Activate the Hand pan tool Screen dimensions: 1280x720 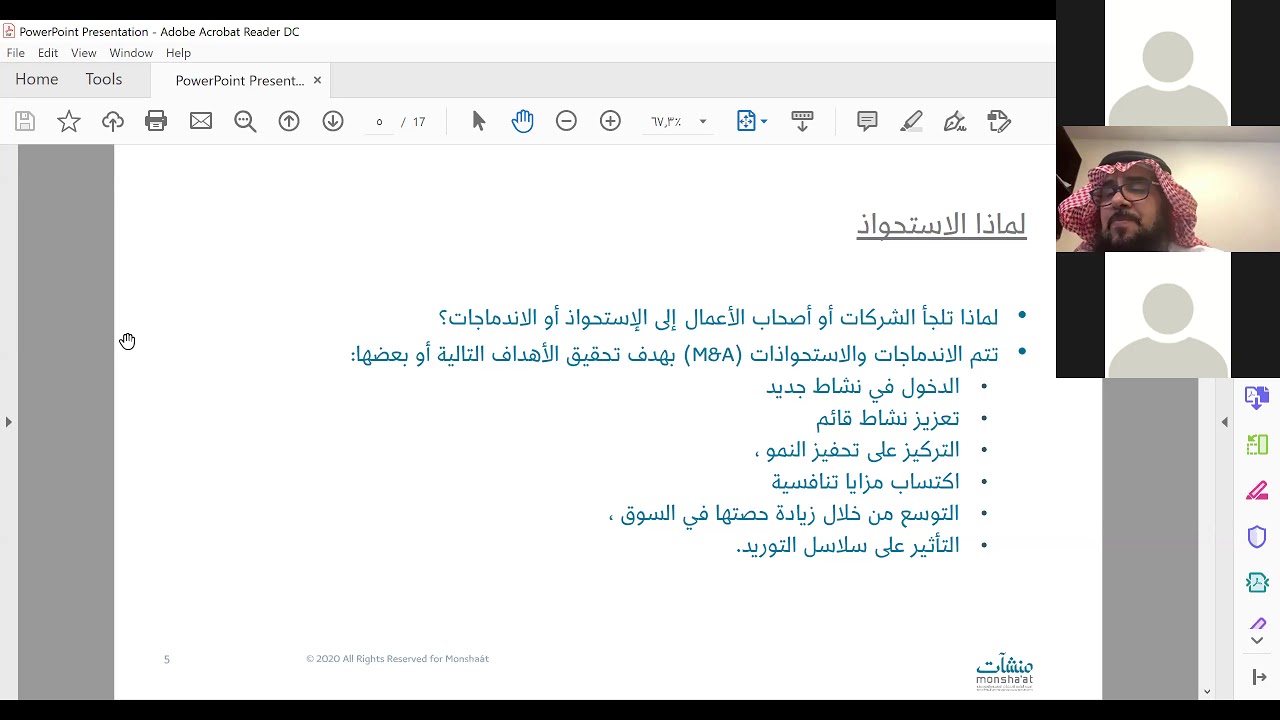point(522,121)
